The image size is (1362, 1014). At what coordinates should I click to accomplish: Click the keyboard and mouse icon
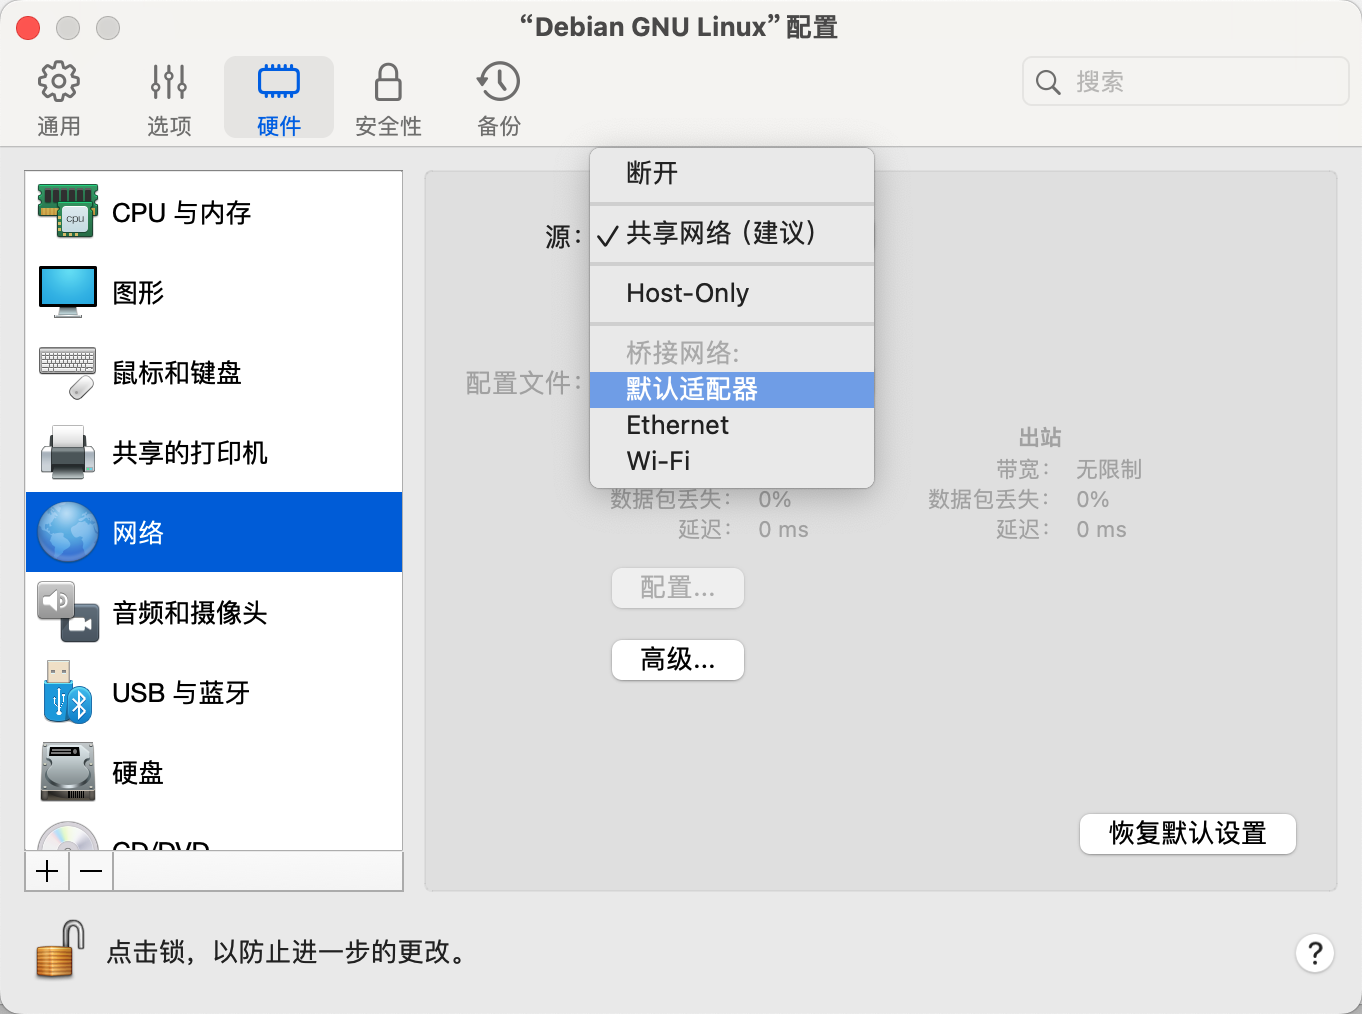68,372
